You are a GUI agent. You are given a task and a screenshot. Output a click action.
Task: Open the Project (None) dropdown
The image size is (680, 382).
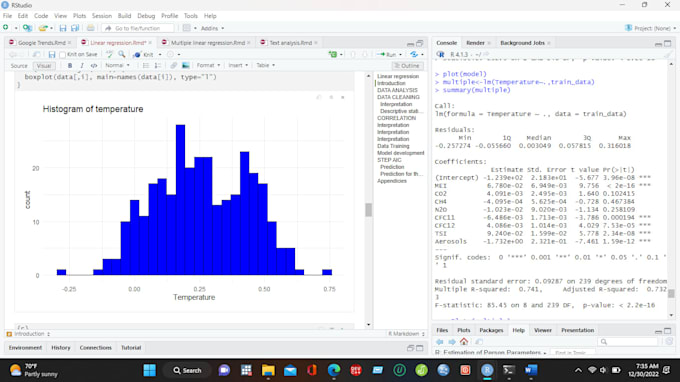pos(650,28)
